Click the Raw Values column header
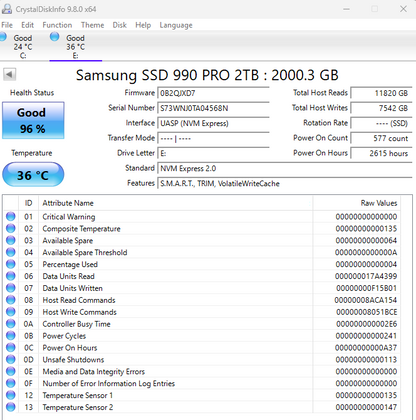The image size is (416, 420). 356,203
